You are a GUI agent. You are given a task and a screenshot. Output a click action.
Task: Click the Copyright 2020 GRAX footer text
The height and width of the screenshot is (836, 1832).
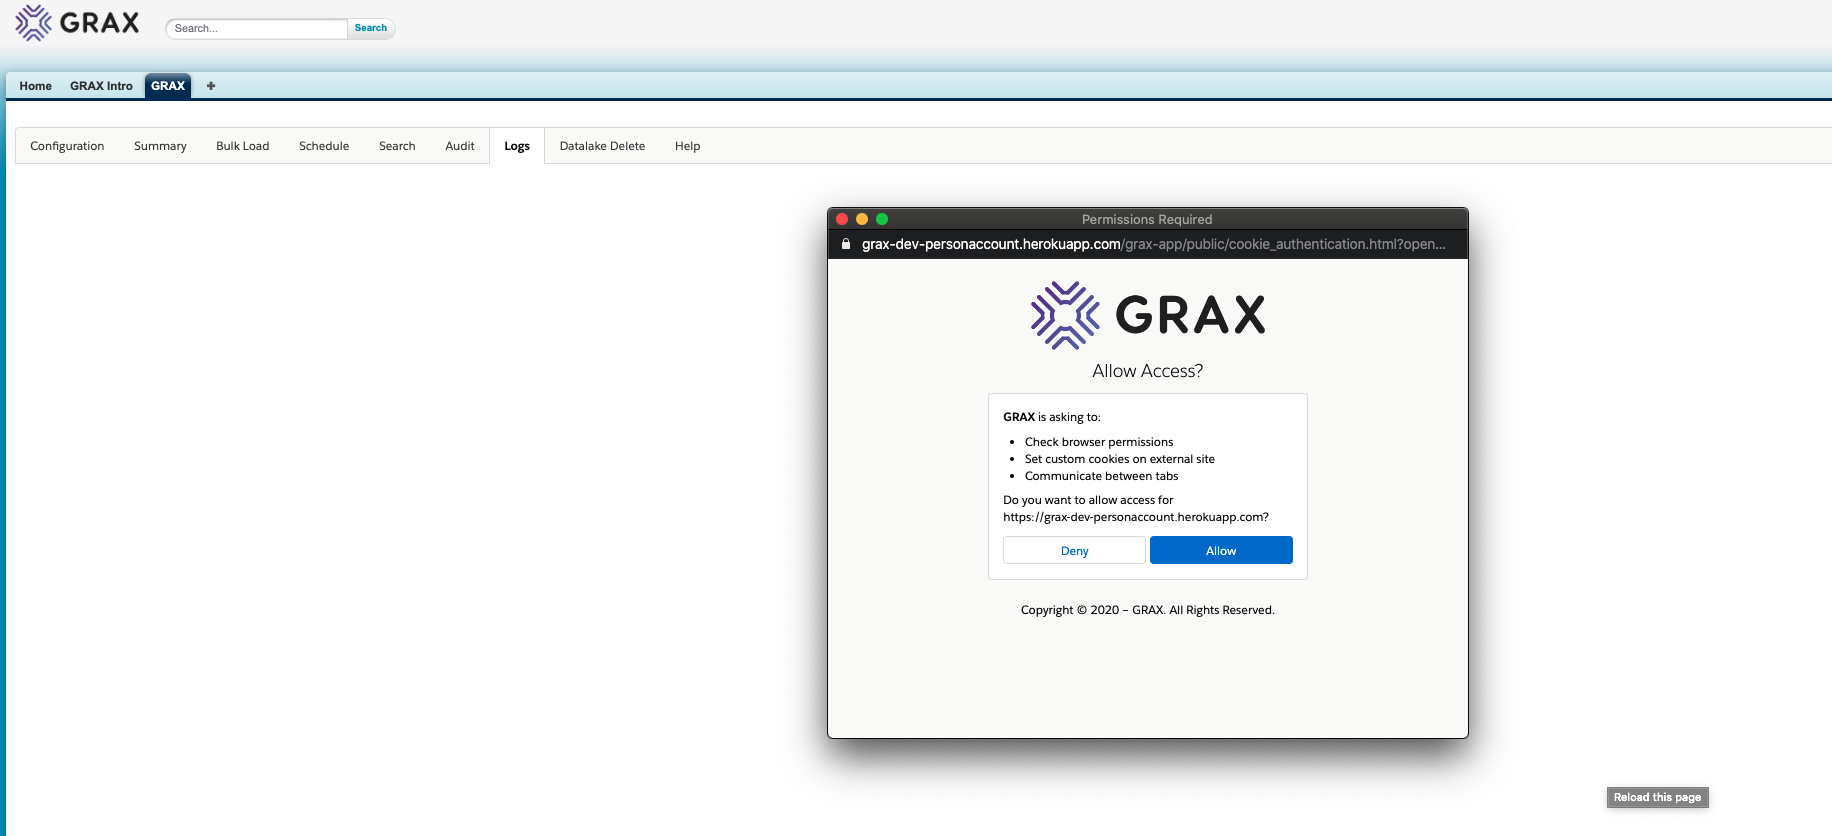(x=1148, y=610)
